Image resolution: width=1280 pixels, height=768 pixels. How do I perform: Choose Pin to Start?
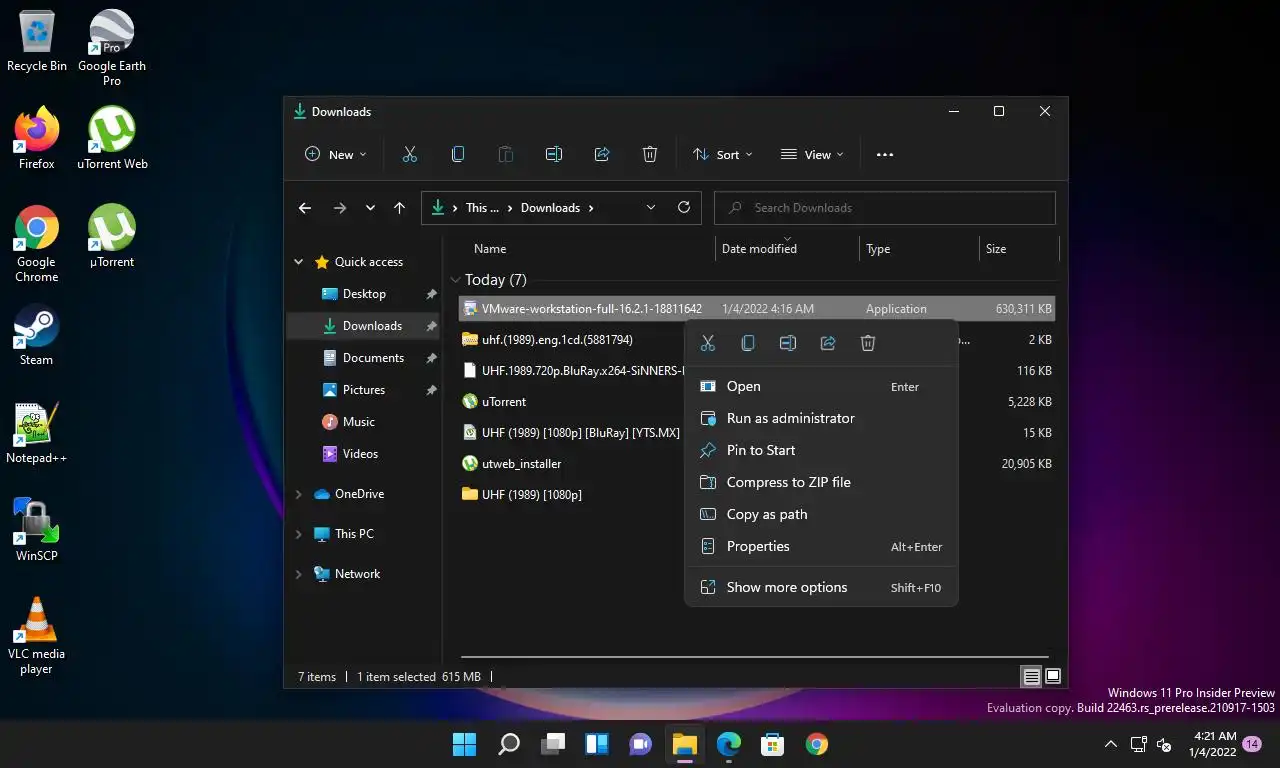click(x=821, y=450)
